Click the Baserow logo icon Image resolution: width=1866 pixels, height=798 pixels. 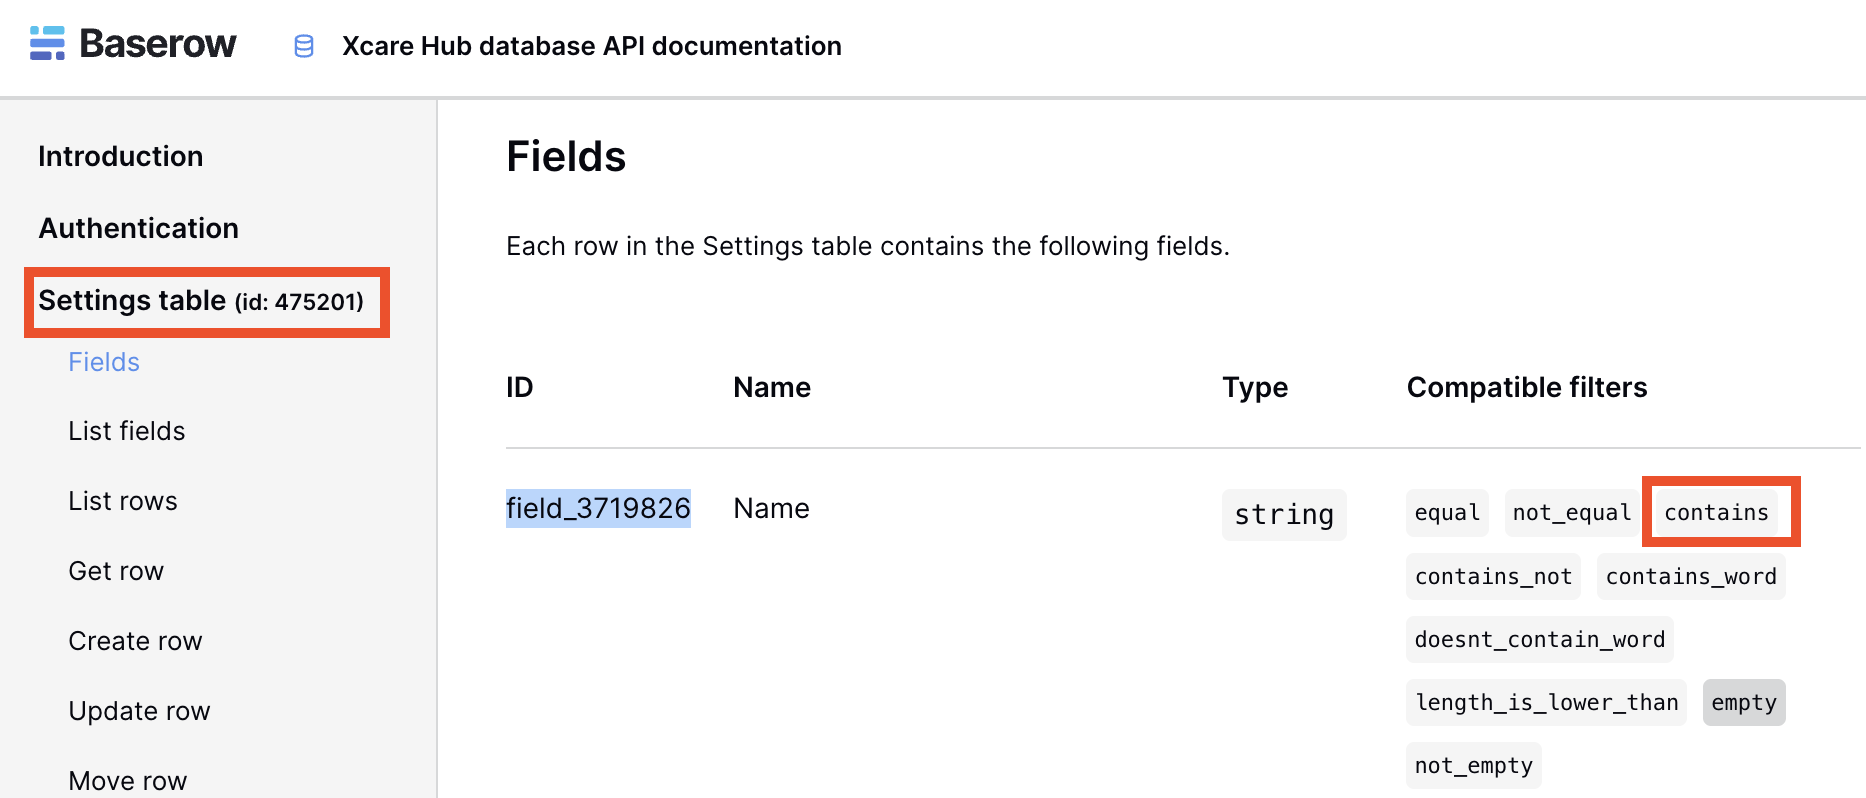click(47, 44)
